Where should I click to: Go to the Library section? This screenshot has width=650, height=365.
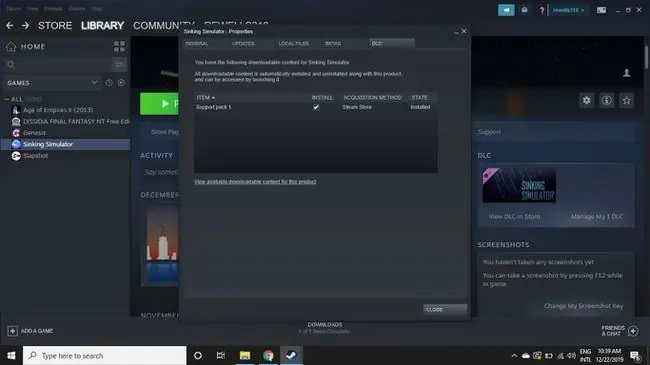point(102,26)
